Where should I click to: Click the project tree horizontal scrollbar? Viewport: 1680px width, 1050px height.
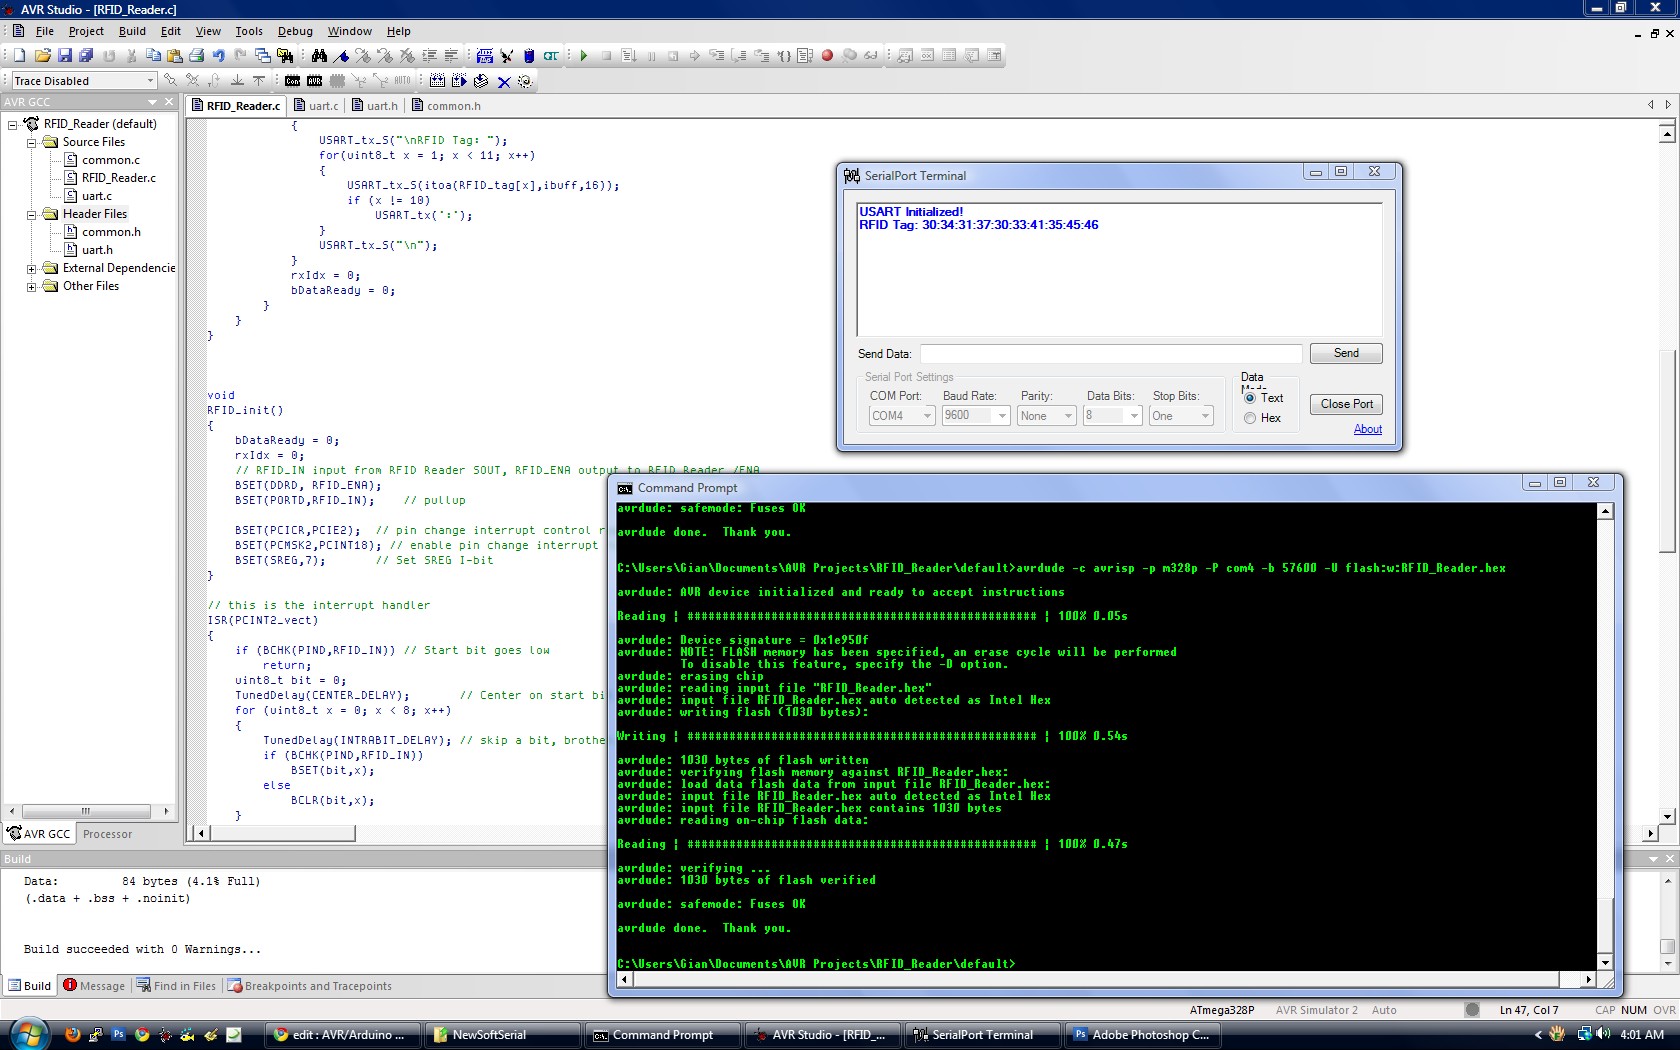click(x=88, y=811)
